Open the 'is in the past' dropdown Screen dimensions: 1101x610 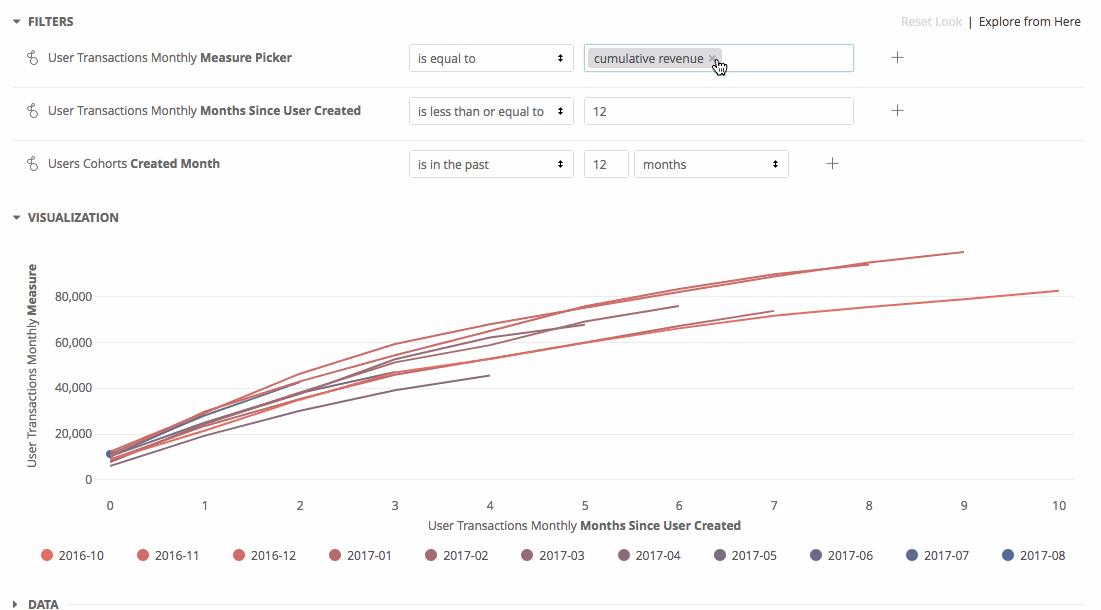tap(491, 164)
